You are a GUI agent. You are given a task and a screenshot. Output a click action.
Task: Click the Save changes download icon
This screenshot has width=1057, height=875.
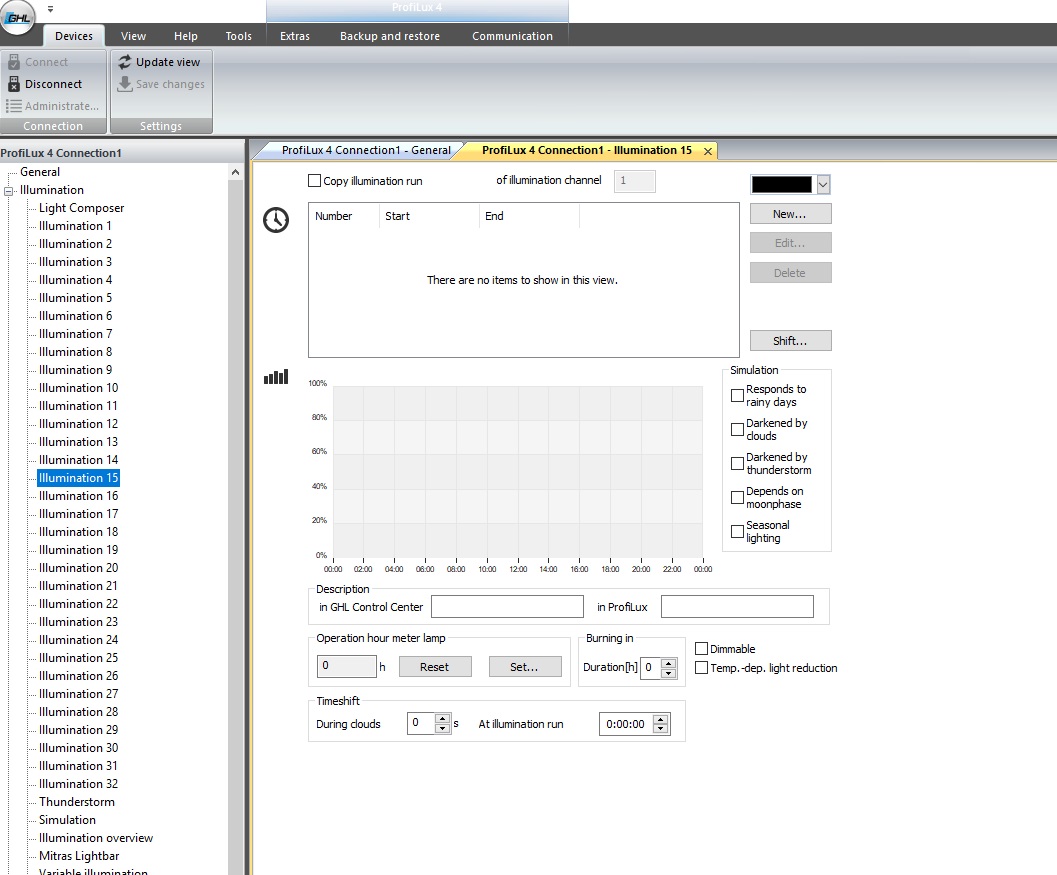125,84
